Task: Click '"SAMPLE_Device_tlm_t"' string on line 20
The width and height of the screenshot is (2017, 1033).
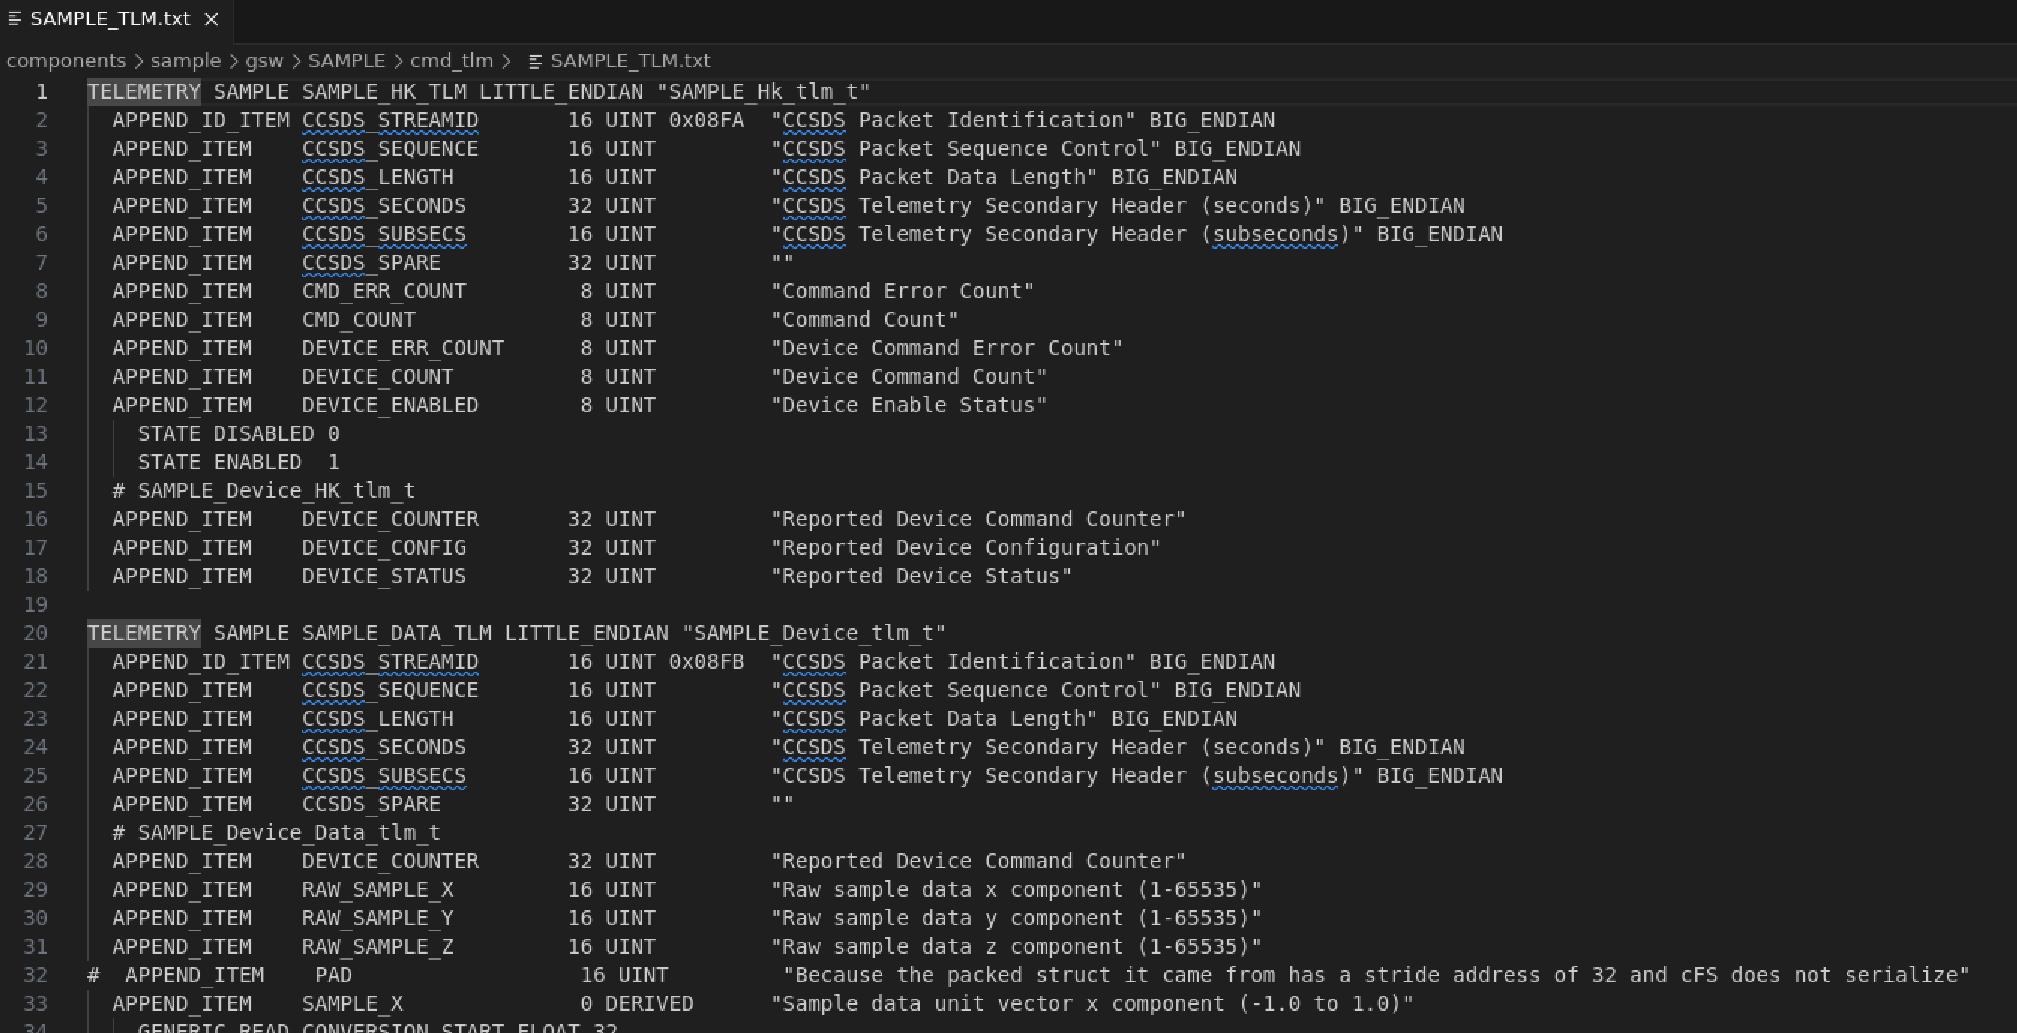Action: [814, 633]
